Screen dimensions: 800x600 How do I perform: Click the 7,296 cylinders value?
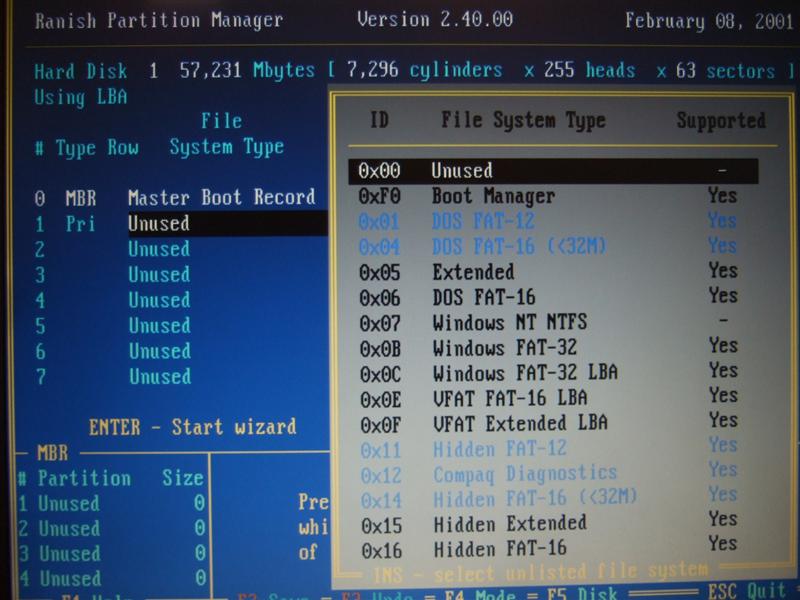pyautogui.click(x=424, y=70)
